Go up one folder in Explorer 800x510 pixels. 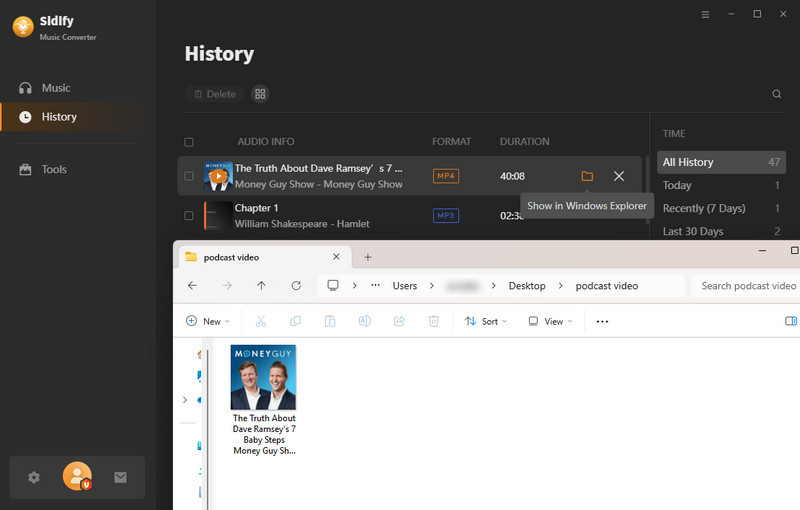(x=261, y=286)
